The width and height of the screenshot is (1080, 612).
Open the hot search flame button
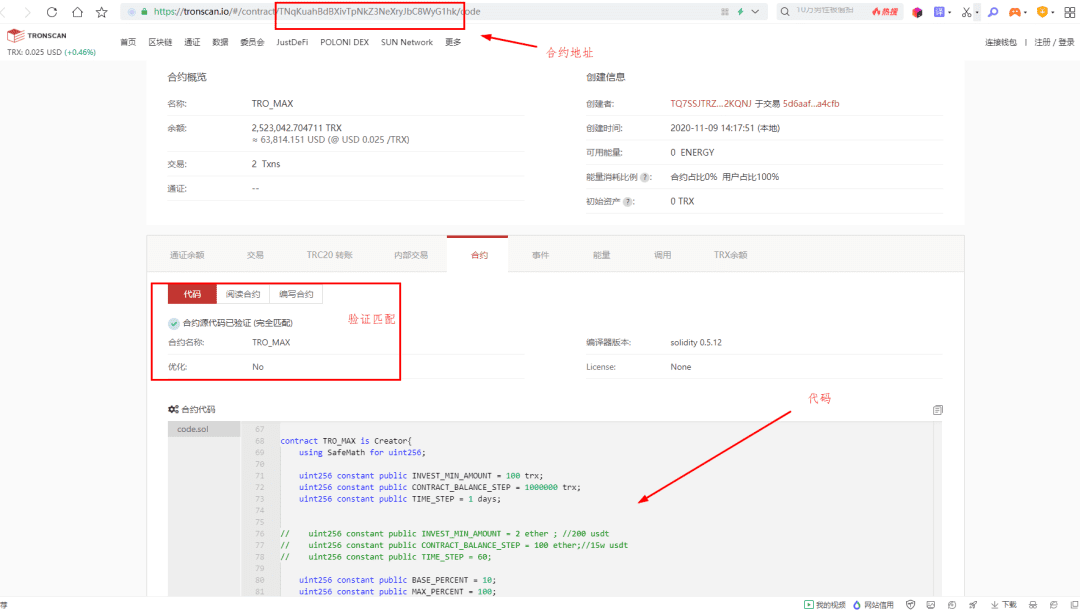click(x=885, y=12)
